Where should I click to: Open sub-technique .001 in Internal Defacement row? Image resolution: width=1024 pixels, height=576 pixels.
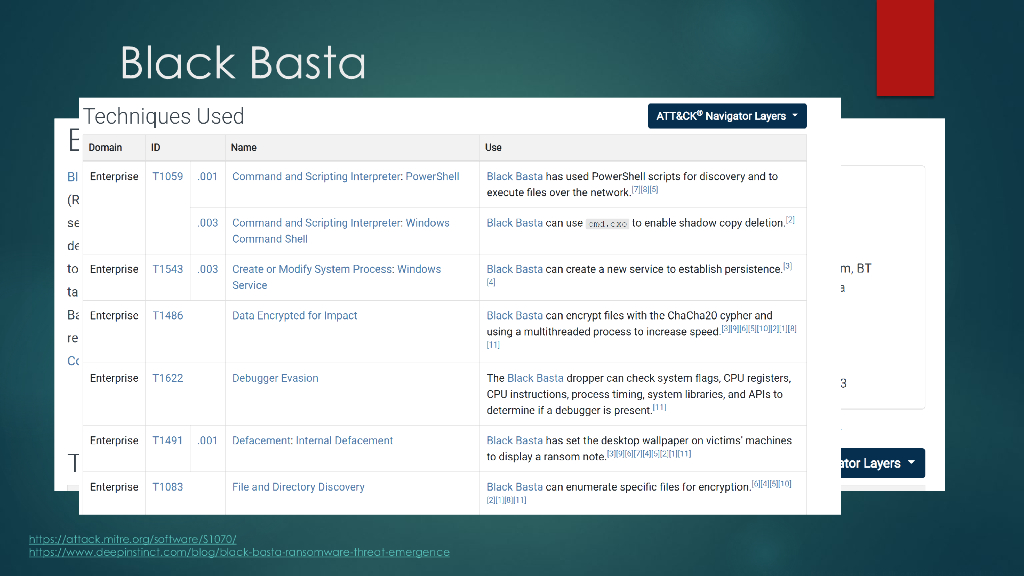(x=208, y=440)
